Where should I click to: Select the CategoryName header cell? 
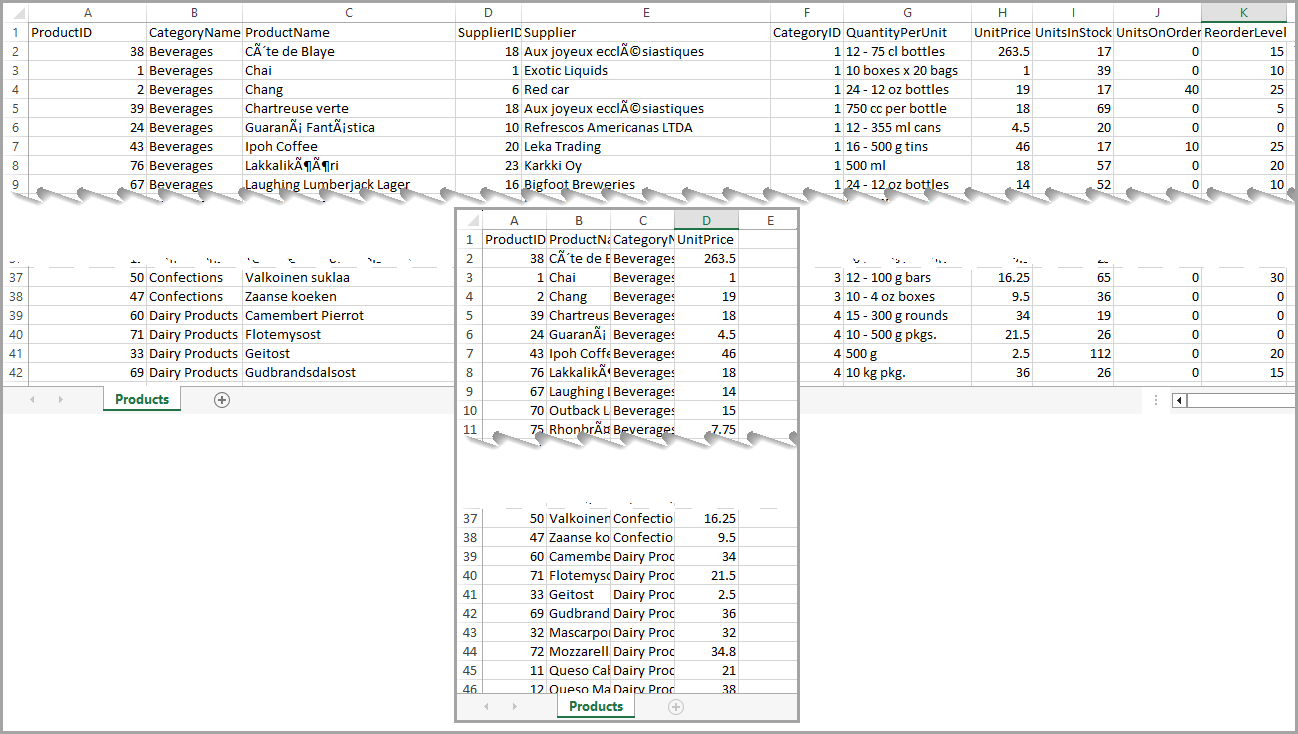coord(194,32)
